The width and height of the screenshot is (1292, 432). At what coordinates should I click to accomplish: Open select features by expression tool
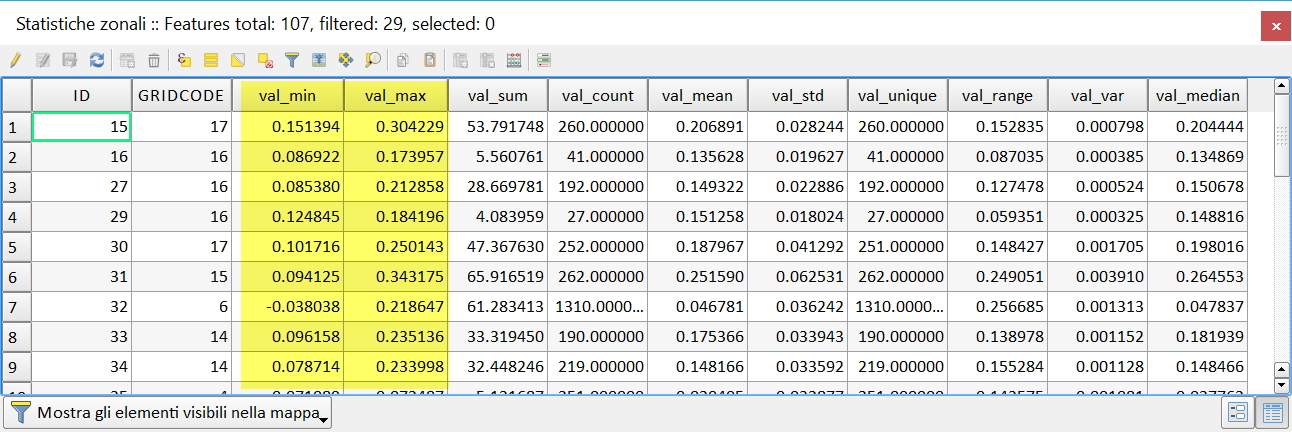[184, 60]
